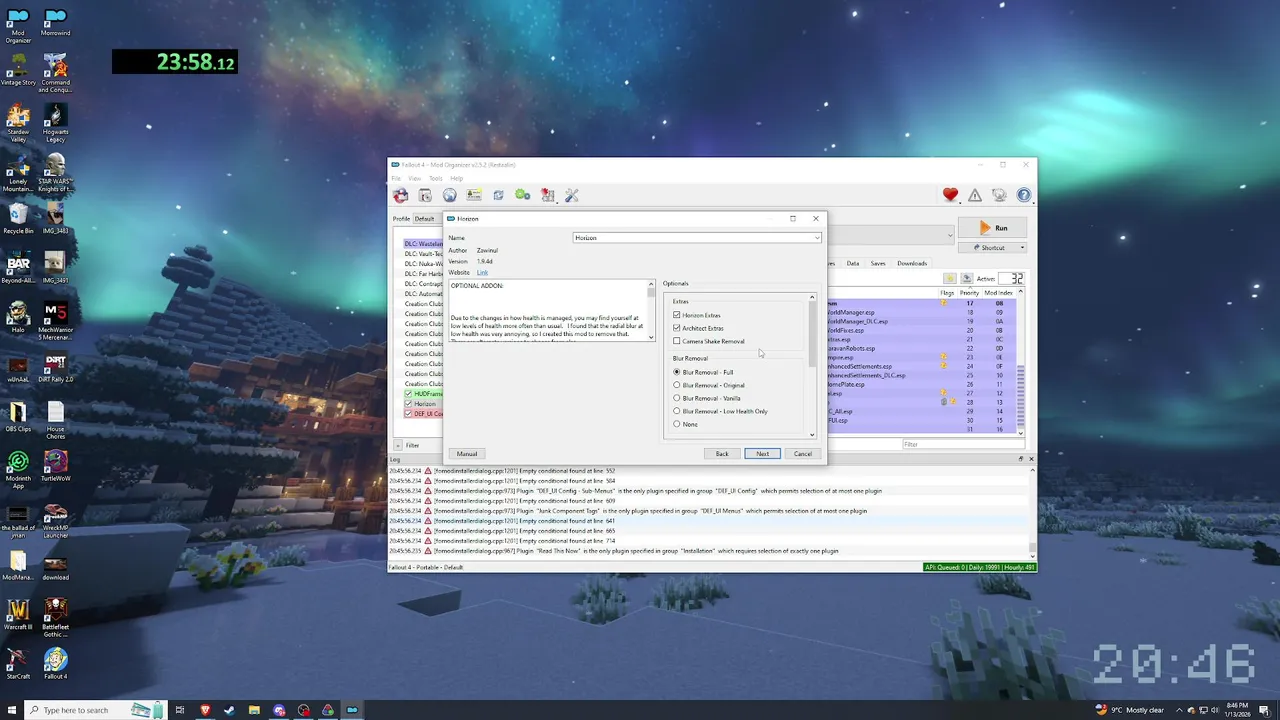Switch to the Downloads tab

click(x=912, y=263)
